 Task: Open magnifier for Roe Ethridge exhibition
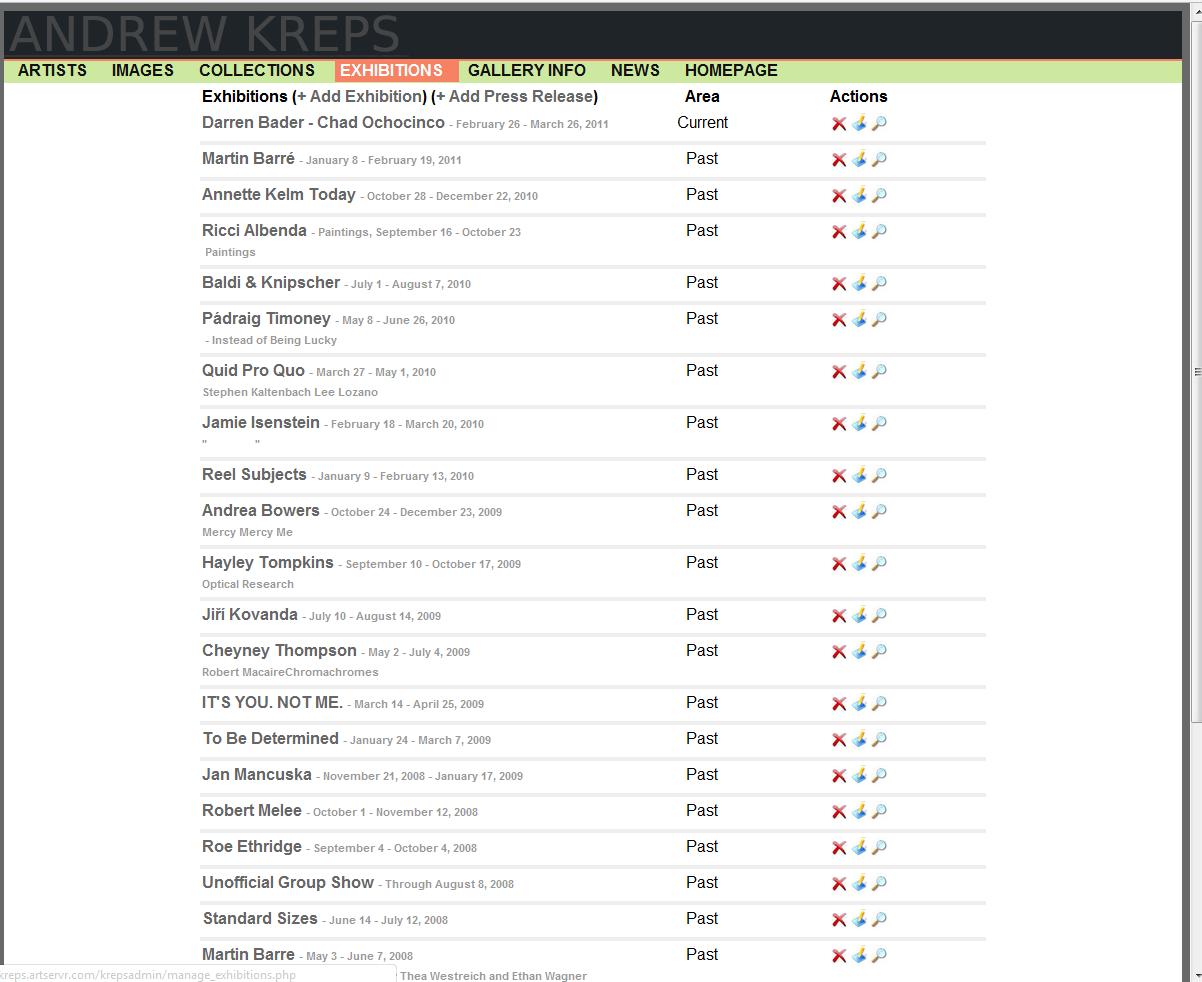click(x=879, y=848)
